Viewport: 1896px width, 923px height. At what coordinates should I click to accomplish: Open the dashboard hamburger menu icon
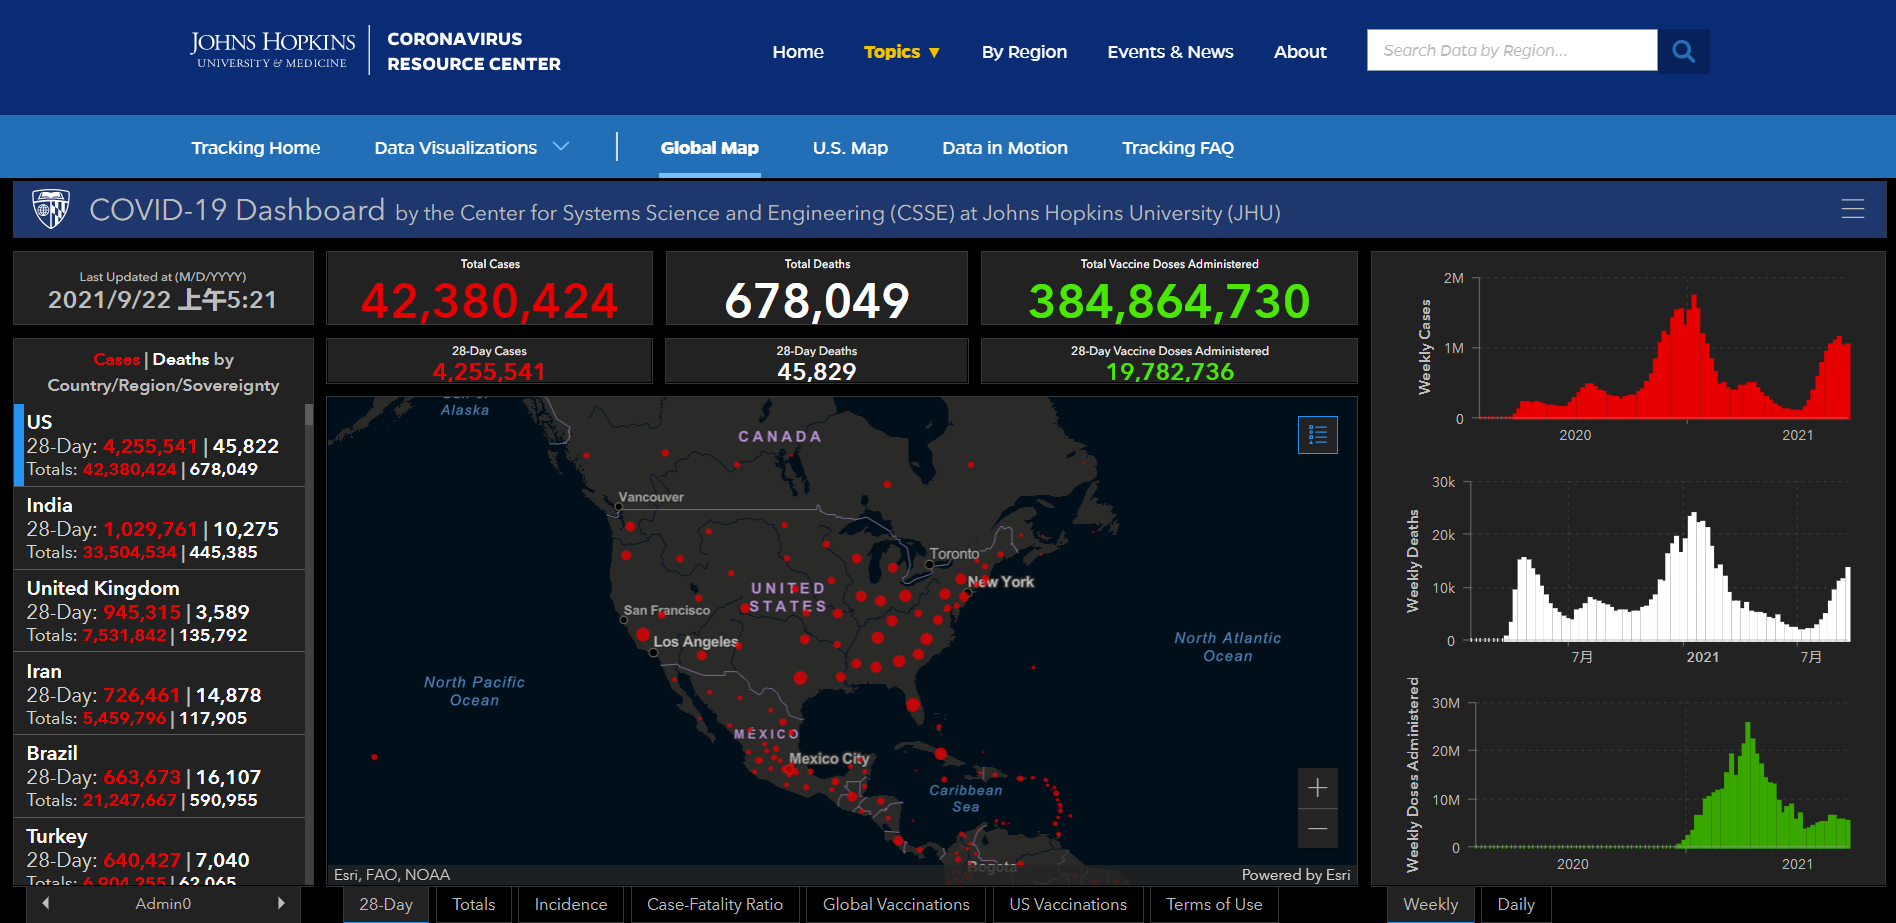pos(1852,209)
